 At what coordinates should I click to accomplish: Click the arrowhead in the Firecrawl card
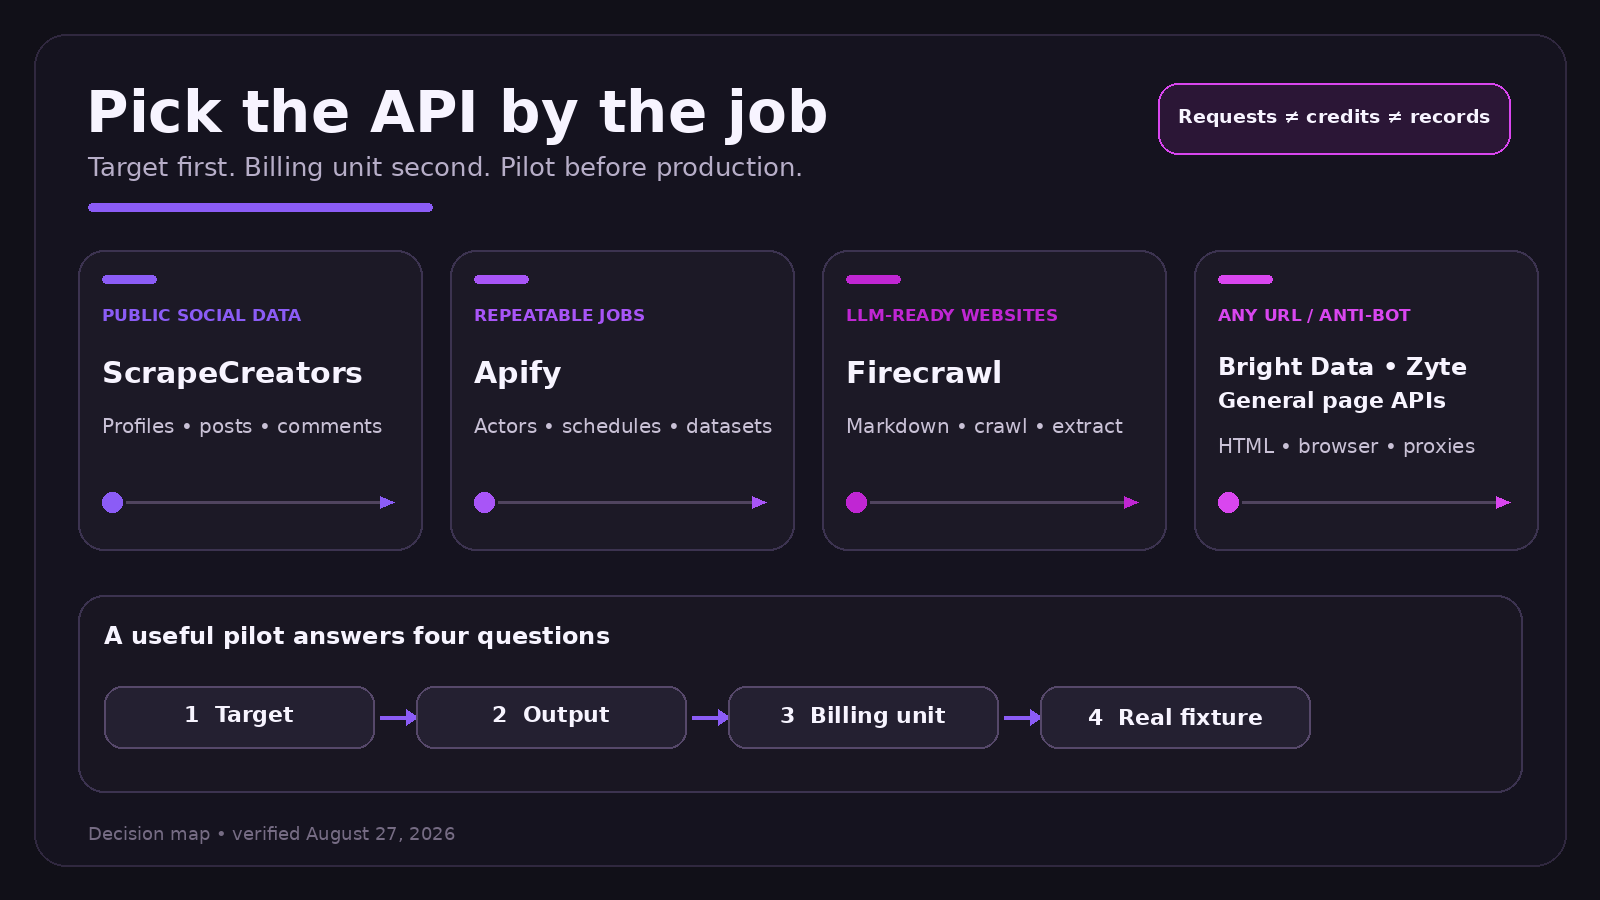pos(1131,502)
